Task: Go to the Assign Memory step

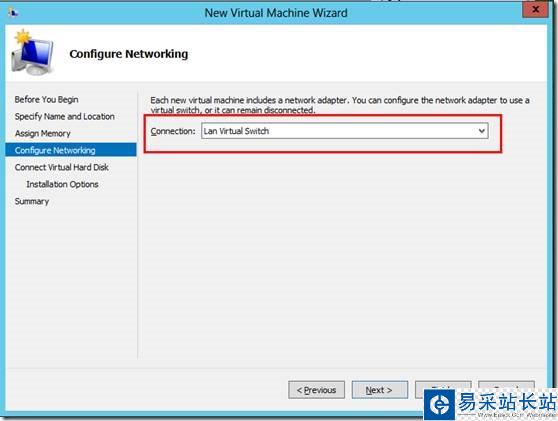Action: pyautogui.click(x=43, y=133)
